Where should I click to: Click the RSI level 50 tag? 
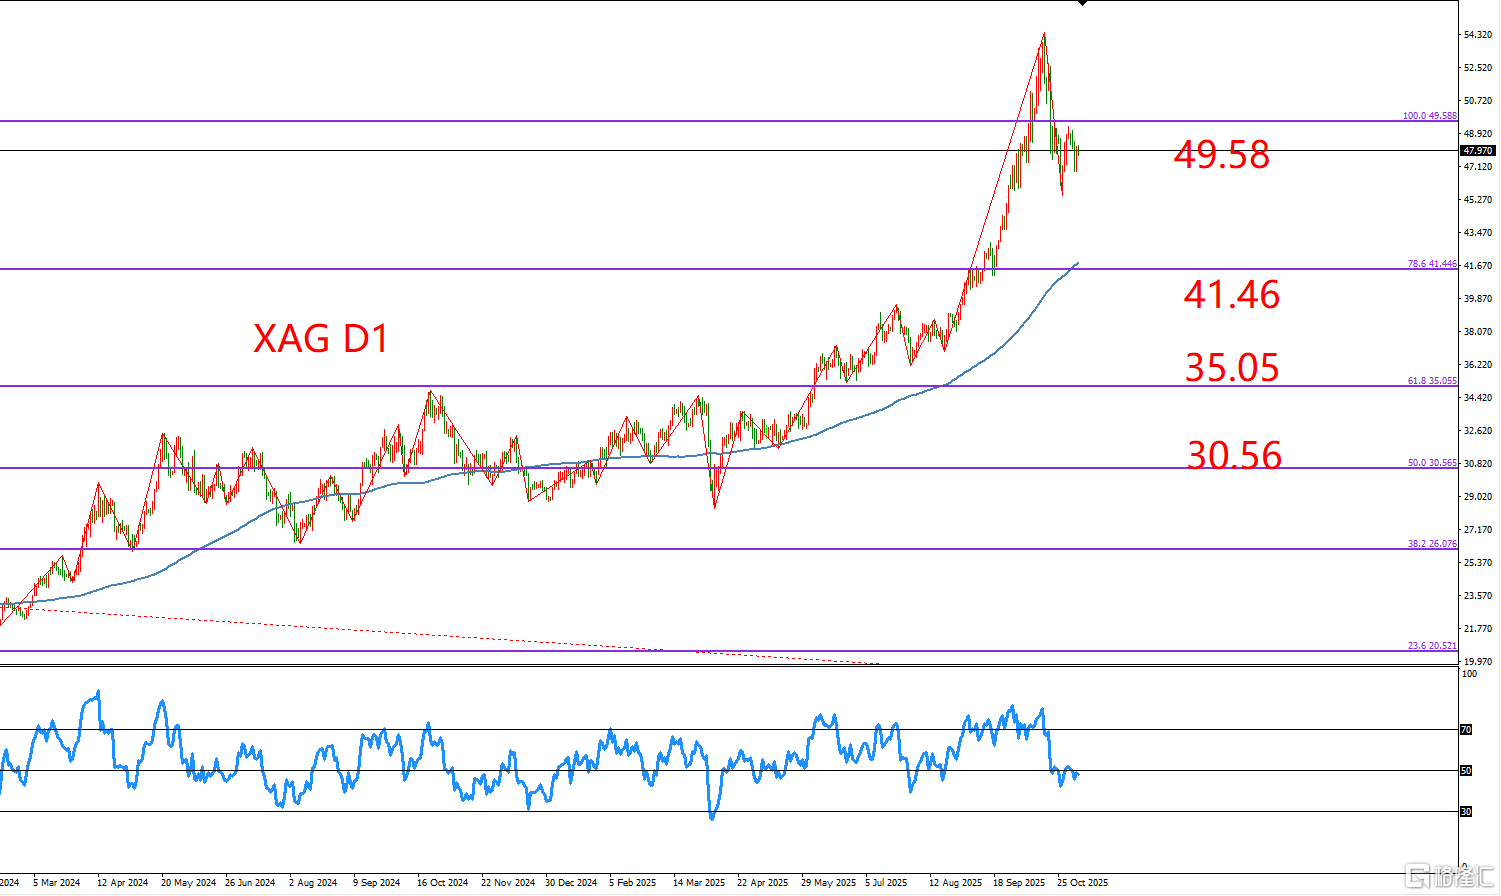point(1466,771)
